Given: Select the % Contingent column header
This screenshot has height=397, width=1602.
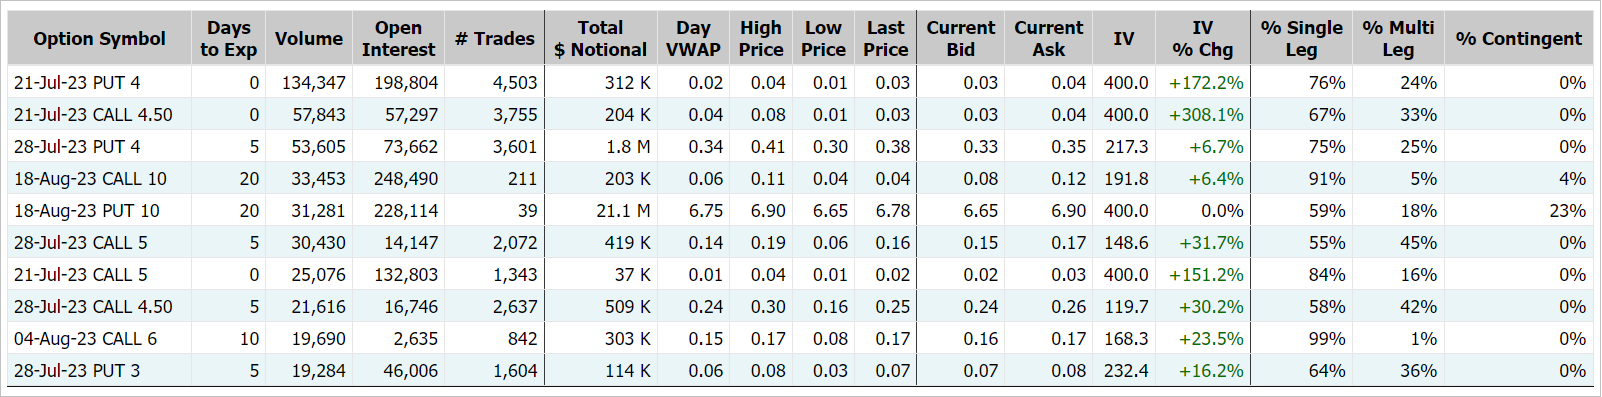Looking at the screenshot, I should [1518, 39].
